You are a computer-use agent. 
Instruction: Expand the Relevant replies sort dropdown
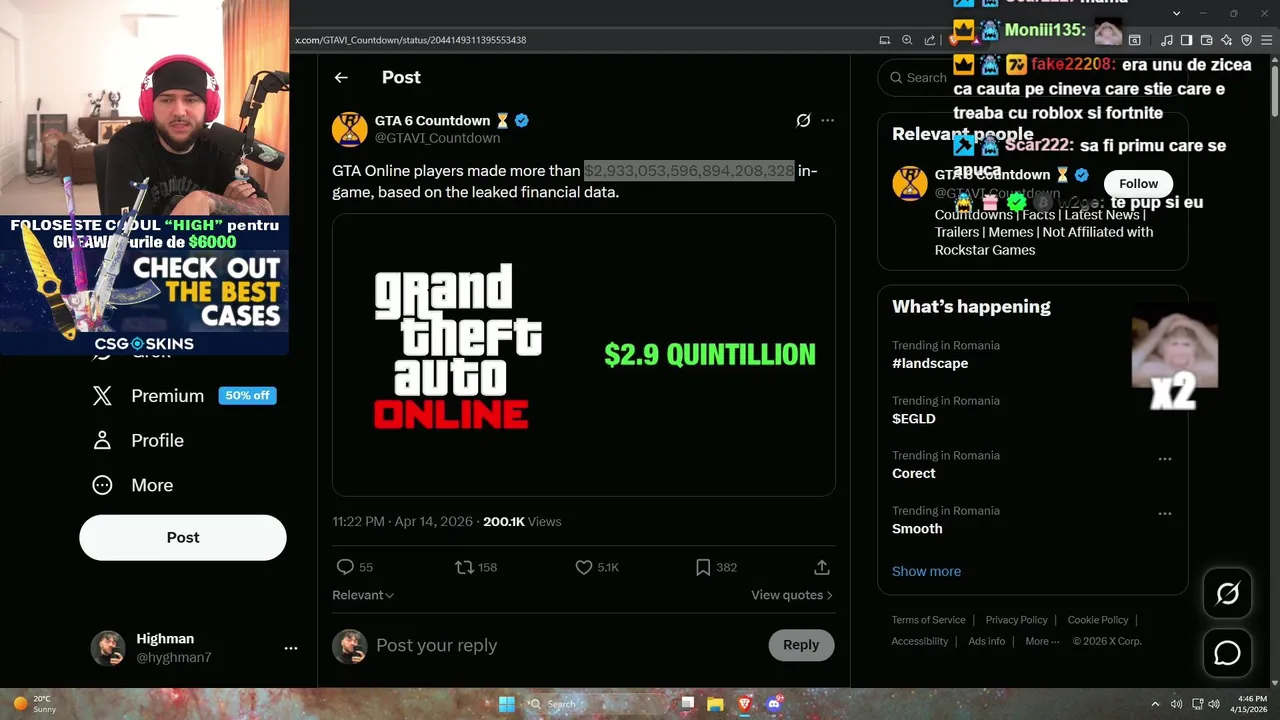(363, 595)
